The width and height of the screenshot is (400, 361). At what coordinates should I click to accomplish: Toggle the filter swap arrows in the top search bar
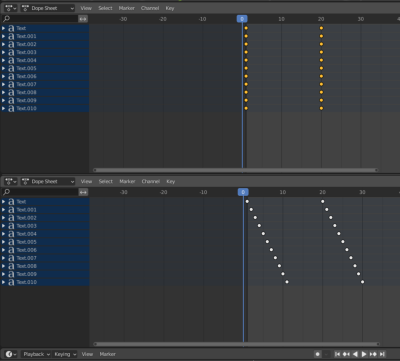[83, 19]
